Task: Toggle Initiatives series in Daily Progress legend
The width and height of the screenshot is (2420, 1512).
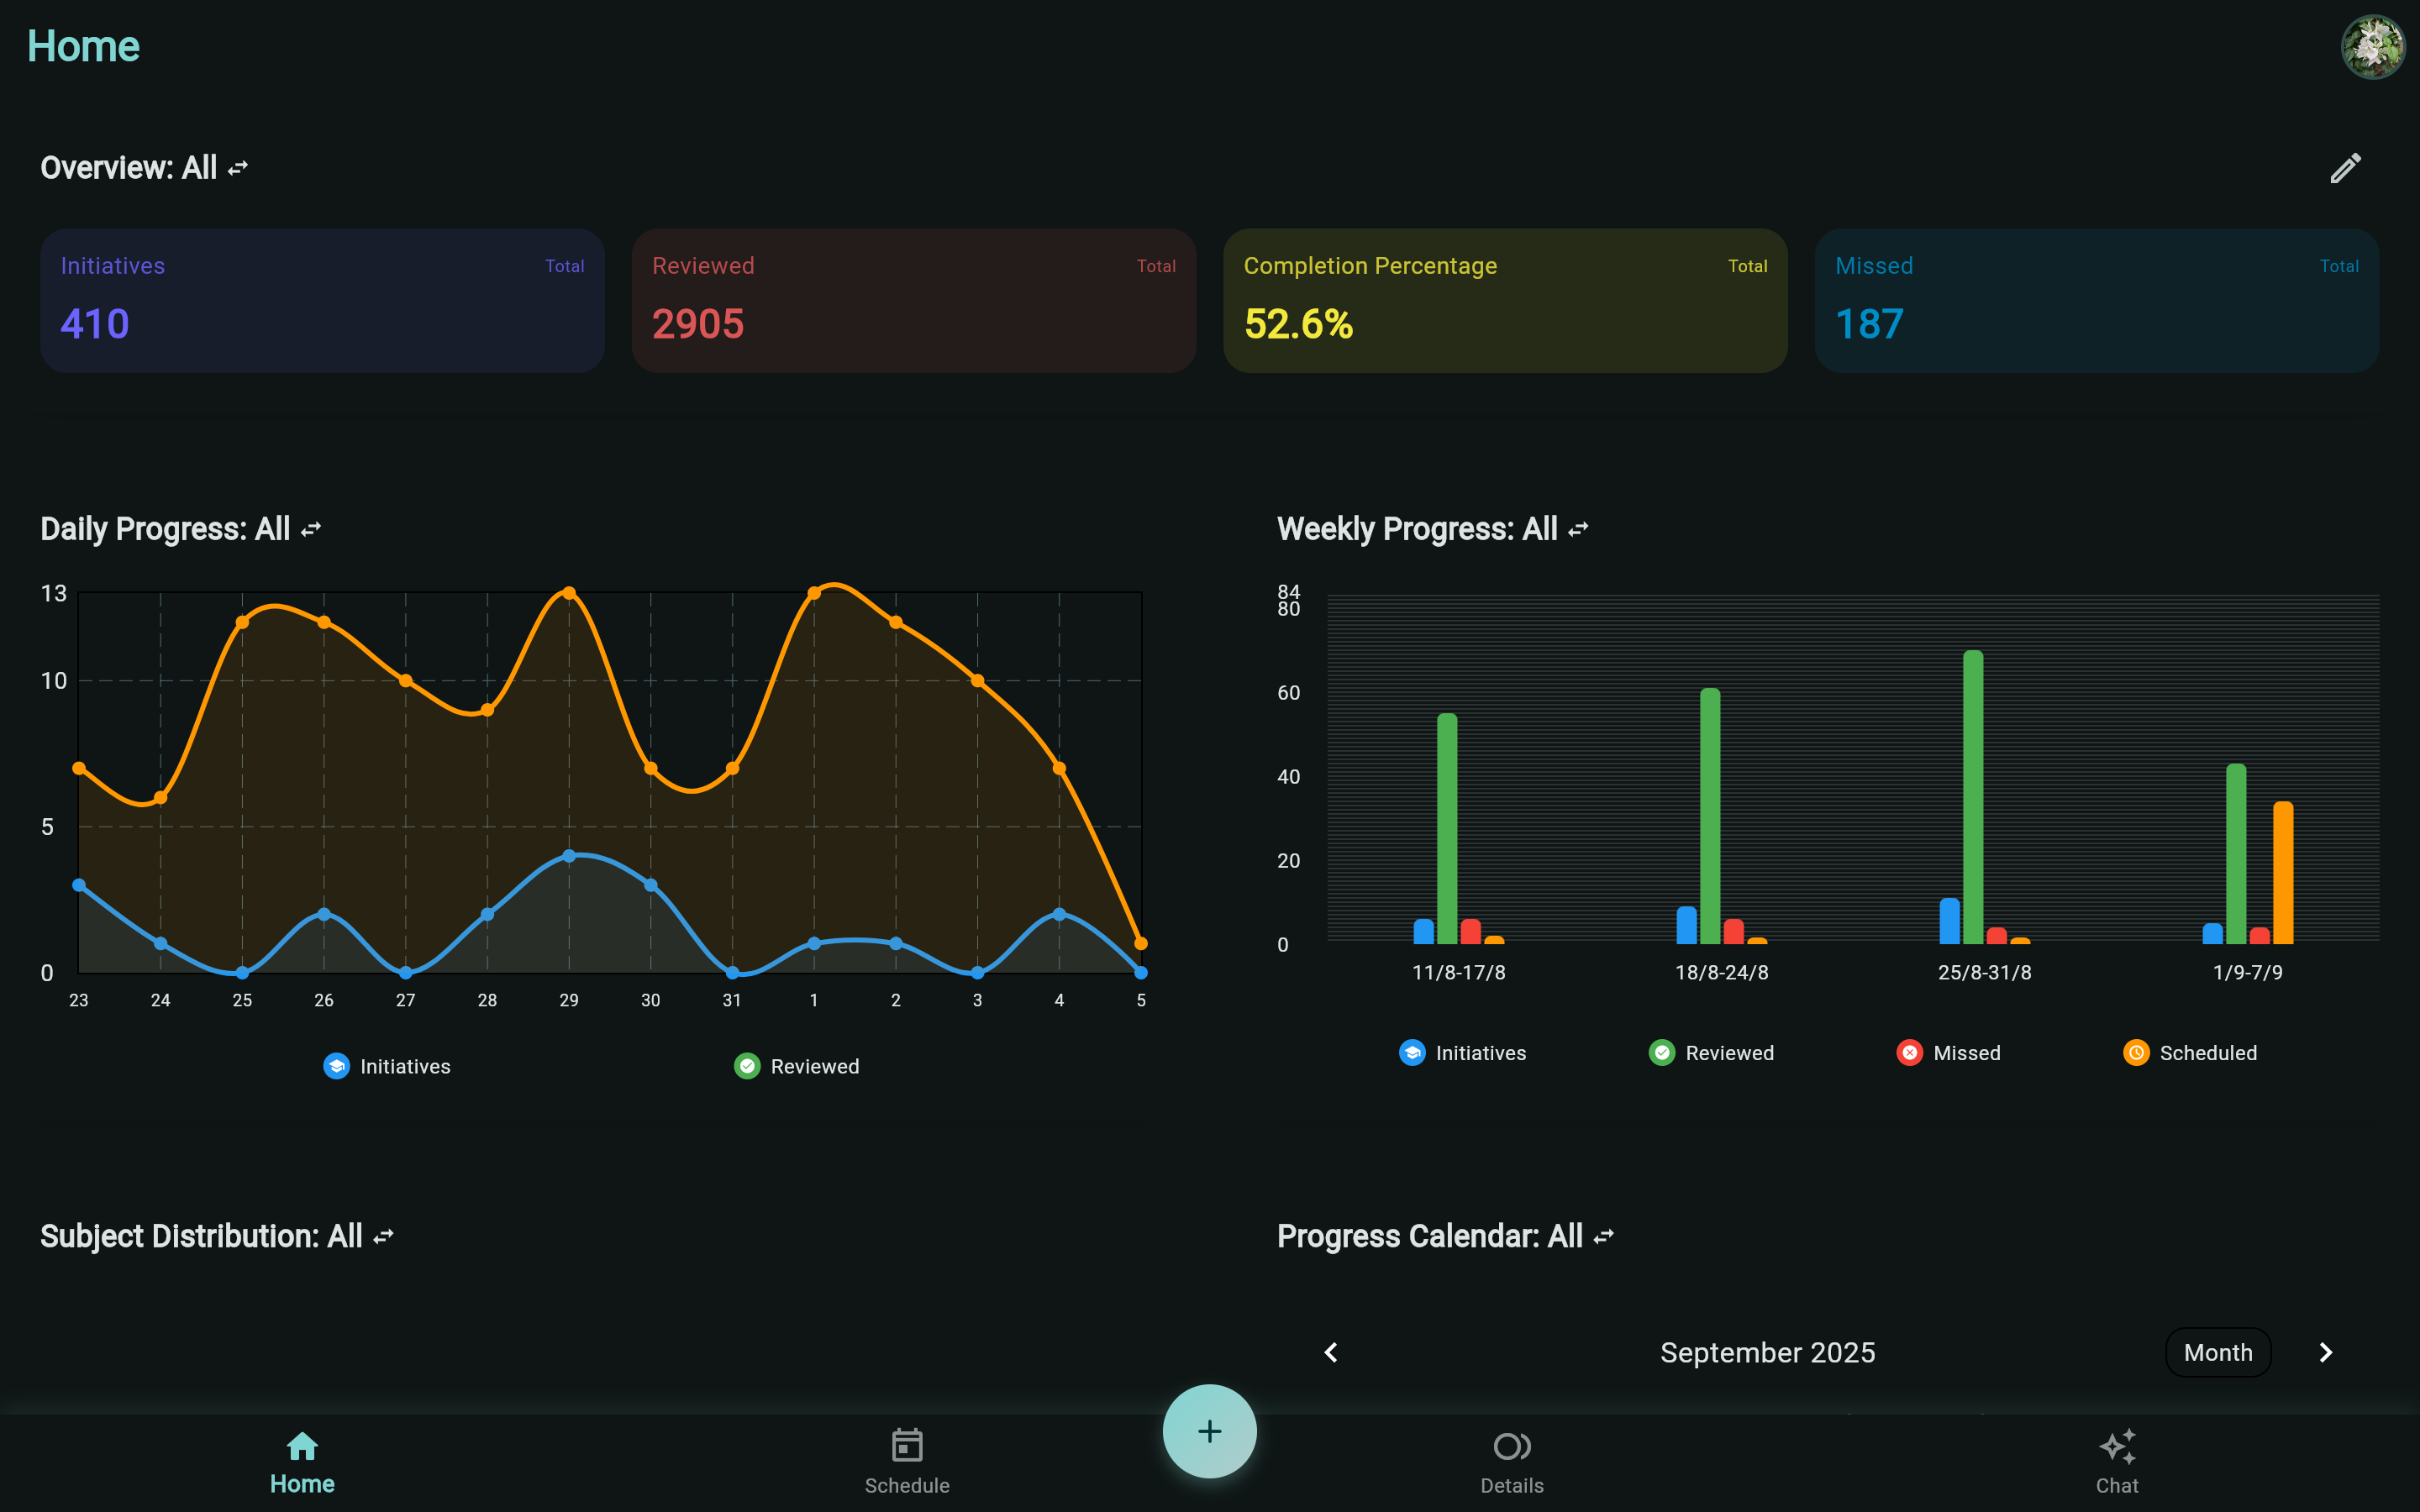Action: point(387,1066)
